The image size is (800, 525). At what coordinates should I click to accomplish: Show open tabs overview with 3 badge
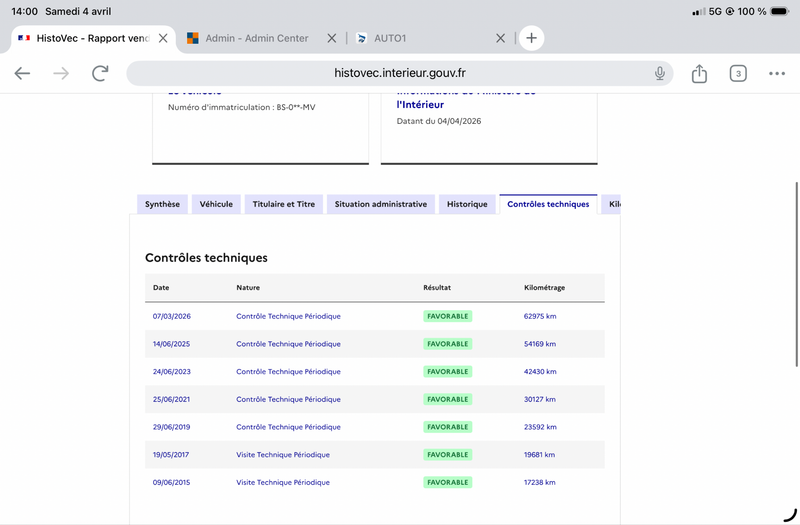point(738,73)
